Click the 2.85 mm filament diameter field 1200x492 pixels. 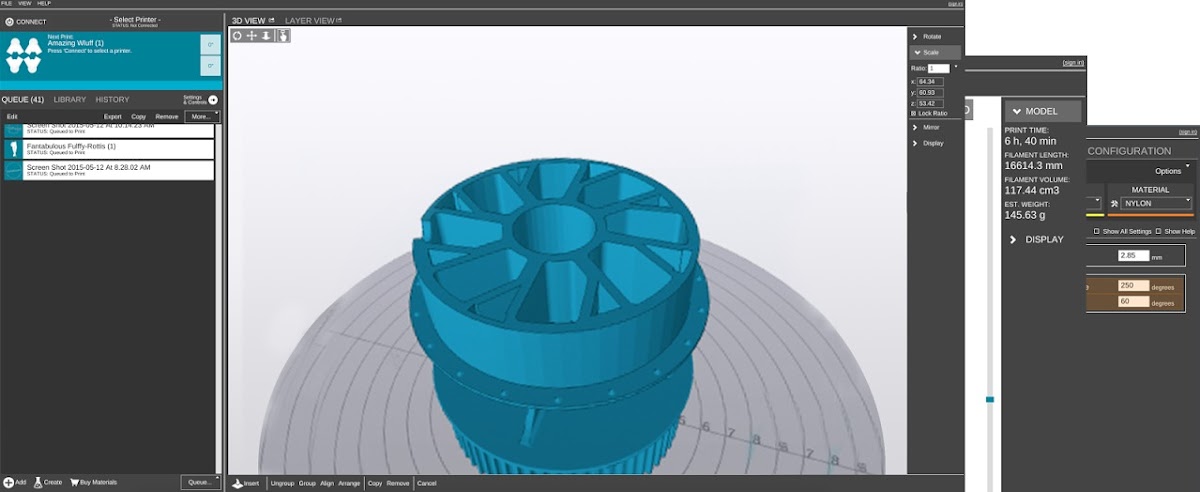tap(1133, 256)
